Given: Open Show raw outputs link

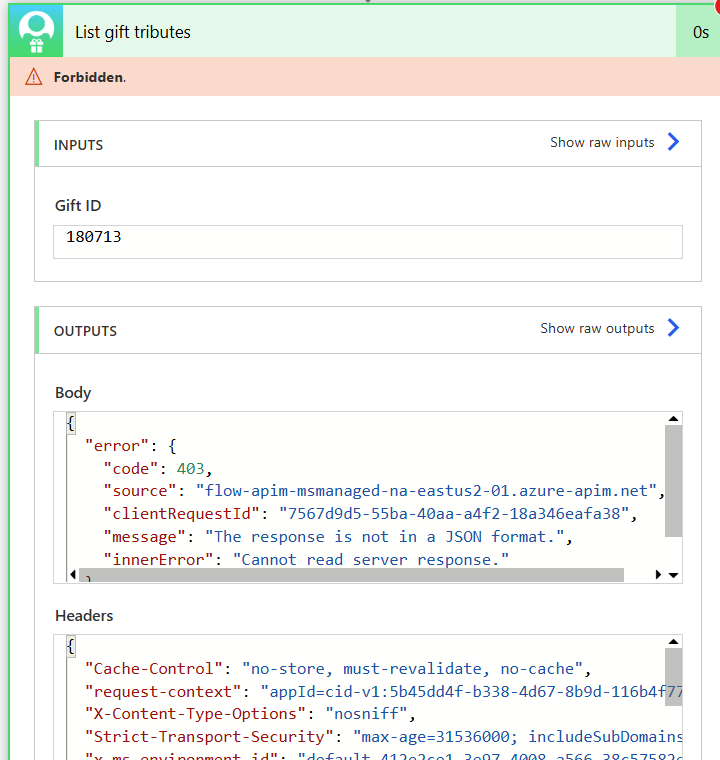Looking at the screenshot, I should click(597, 328).
